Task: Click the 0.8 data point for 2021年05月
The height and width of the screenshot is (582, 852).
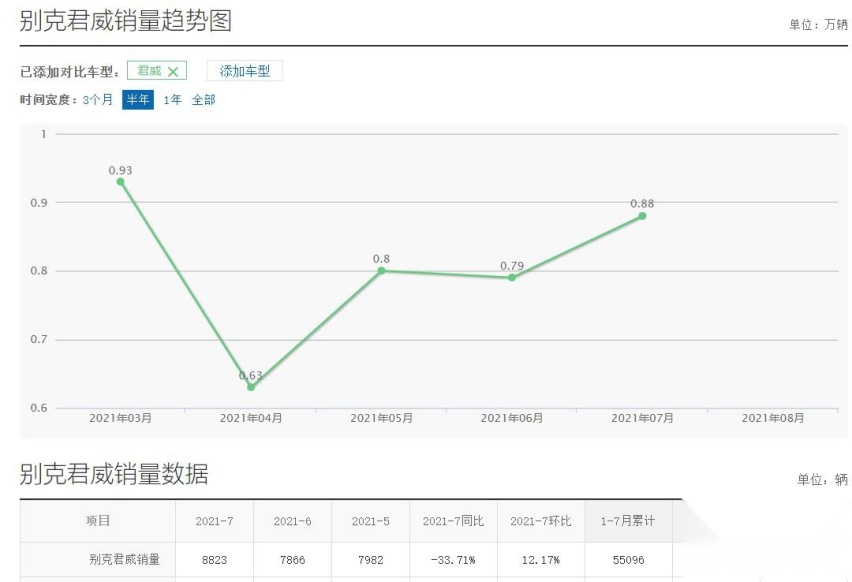Action: point(381,271)
